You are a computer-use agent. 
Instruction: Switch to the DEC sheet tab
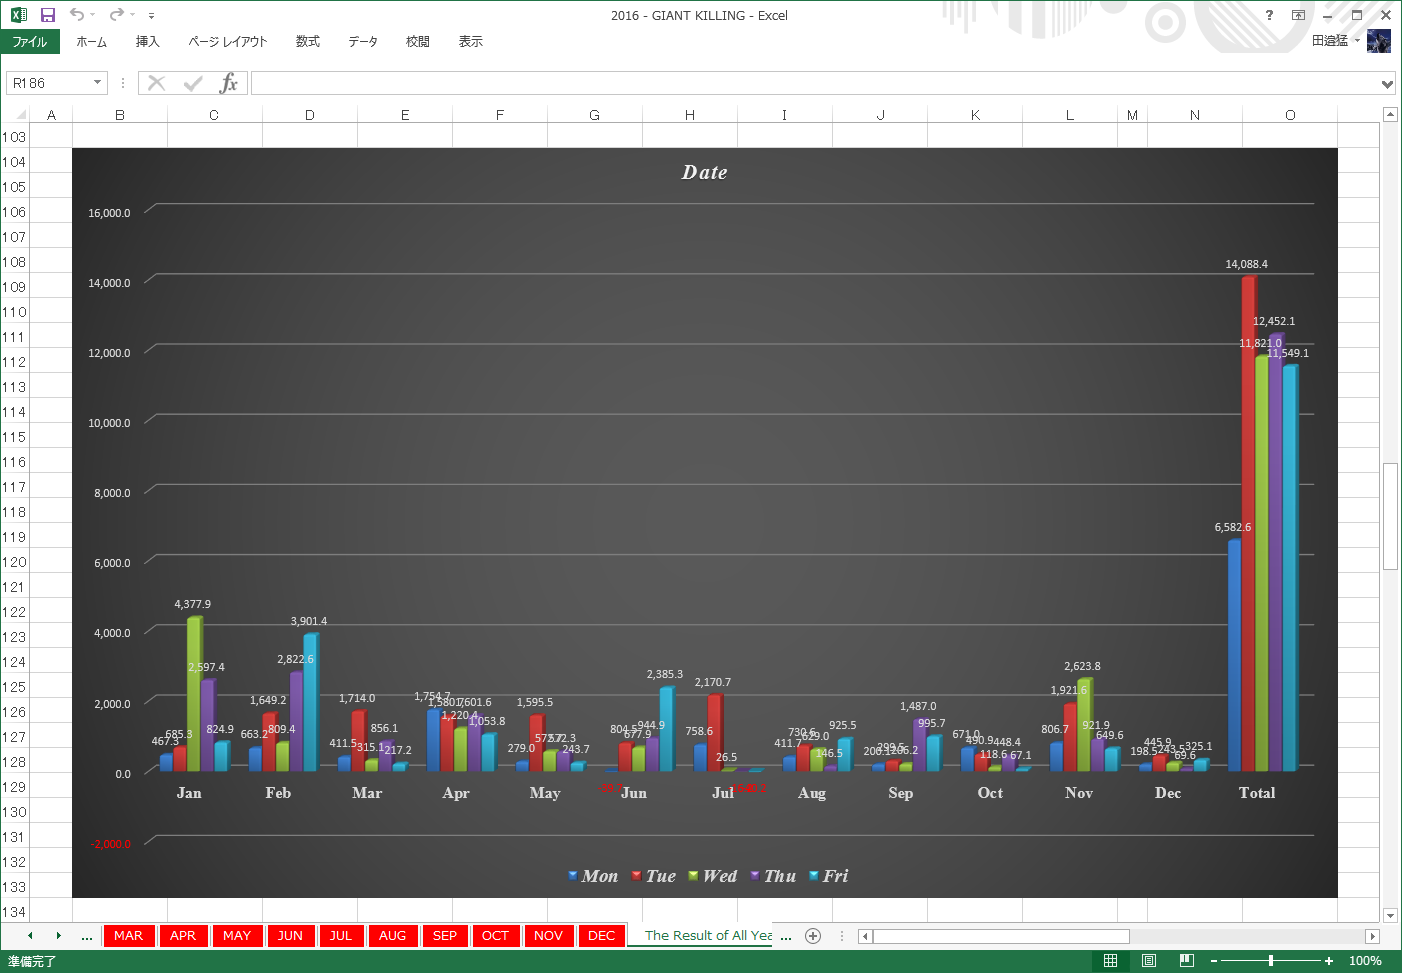(x=602, y=936)
